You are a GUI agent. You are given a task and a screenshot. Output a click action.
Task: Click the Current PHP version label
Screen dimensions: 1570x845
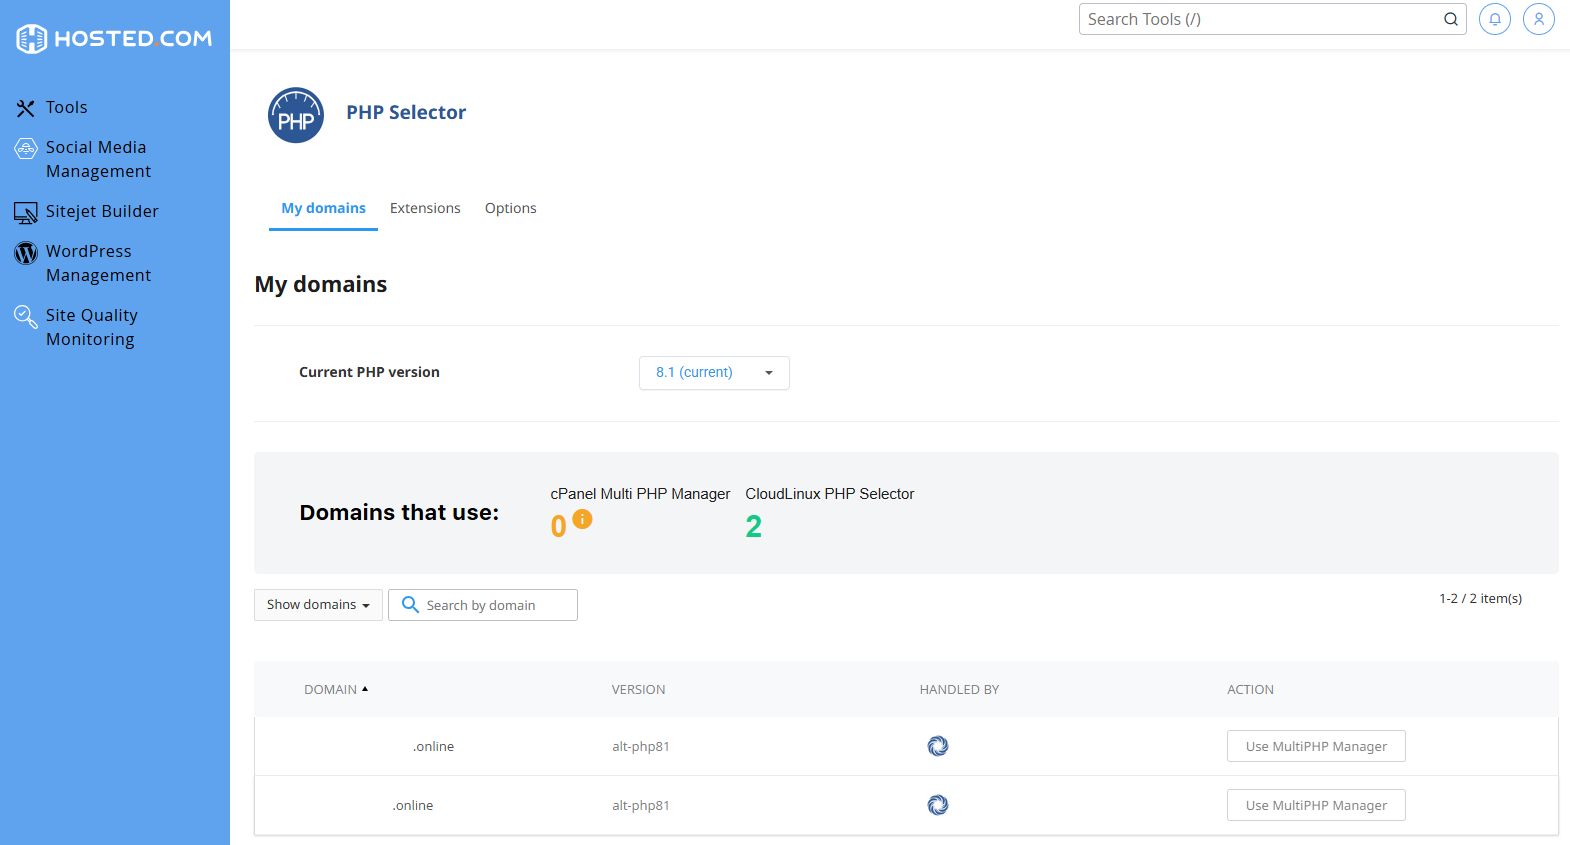pos(369,372)
